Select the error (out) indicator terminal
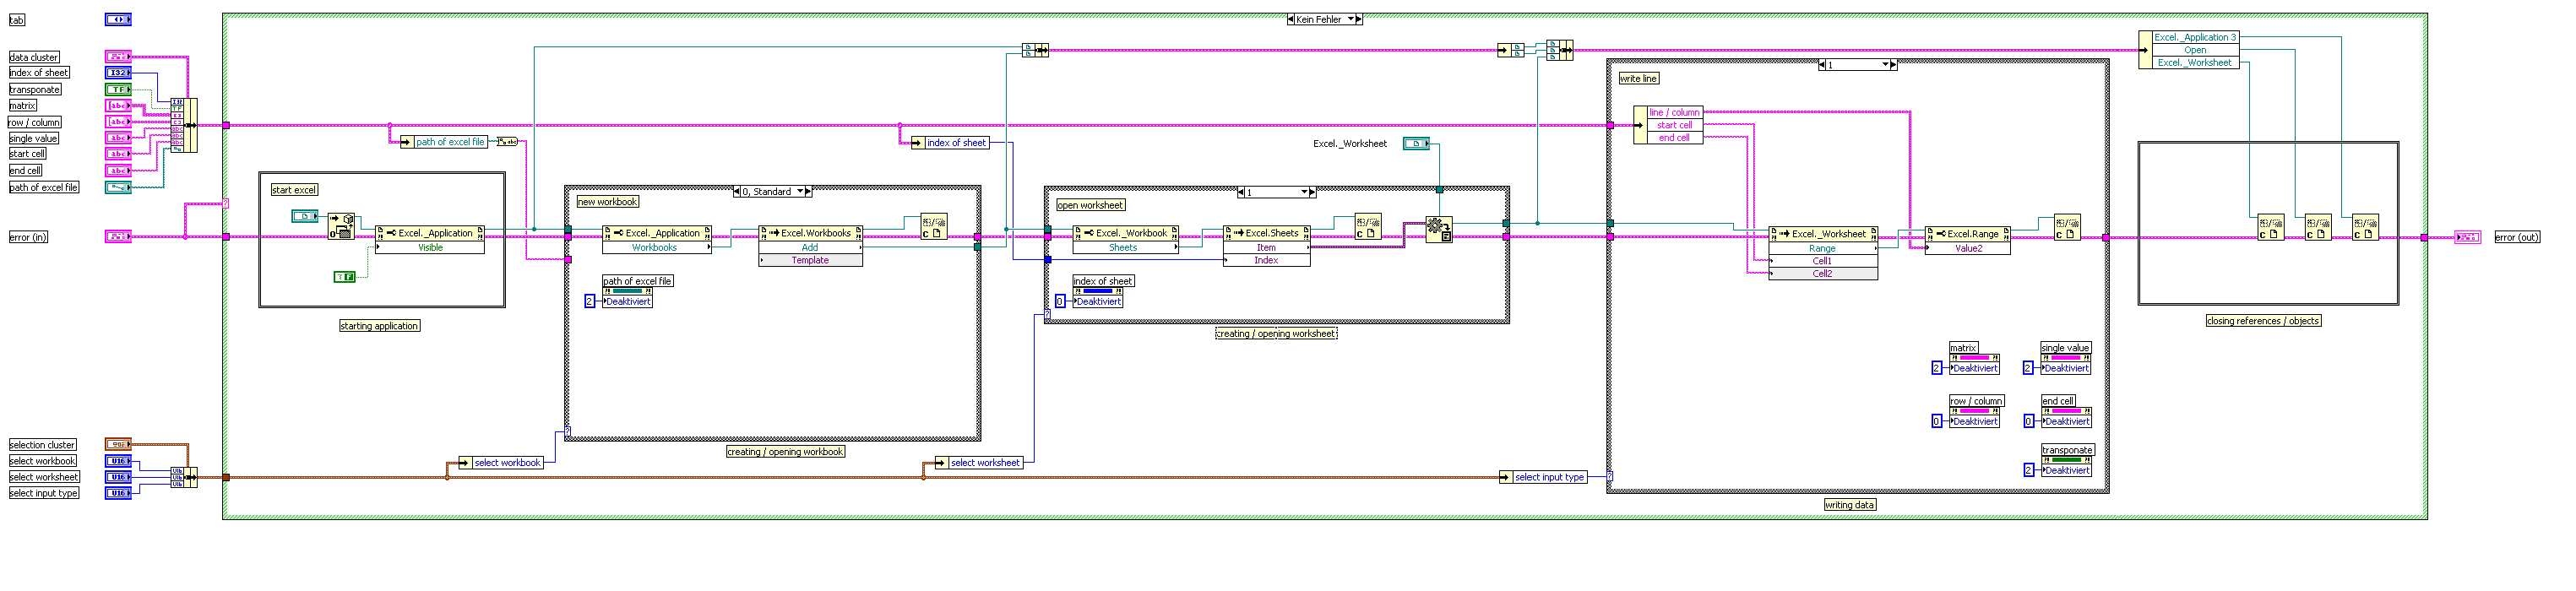Image resolution: width=2576 pixels, height=591 pixels. pyautogui.click(x=2468, y=237)
